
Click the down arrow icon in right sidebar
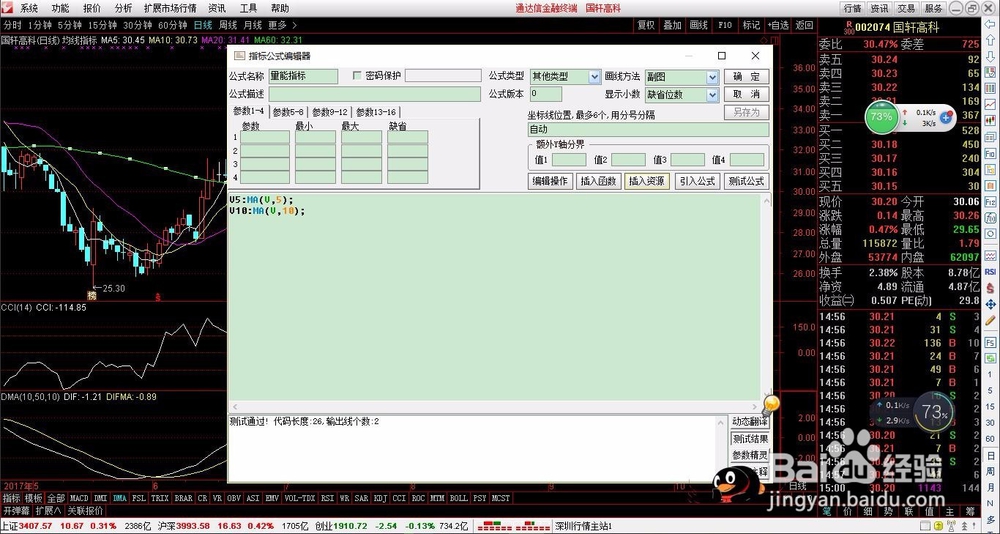(990, 56)
